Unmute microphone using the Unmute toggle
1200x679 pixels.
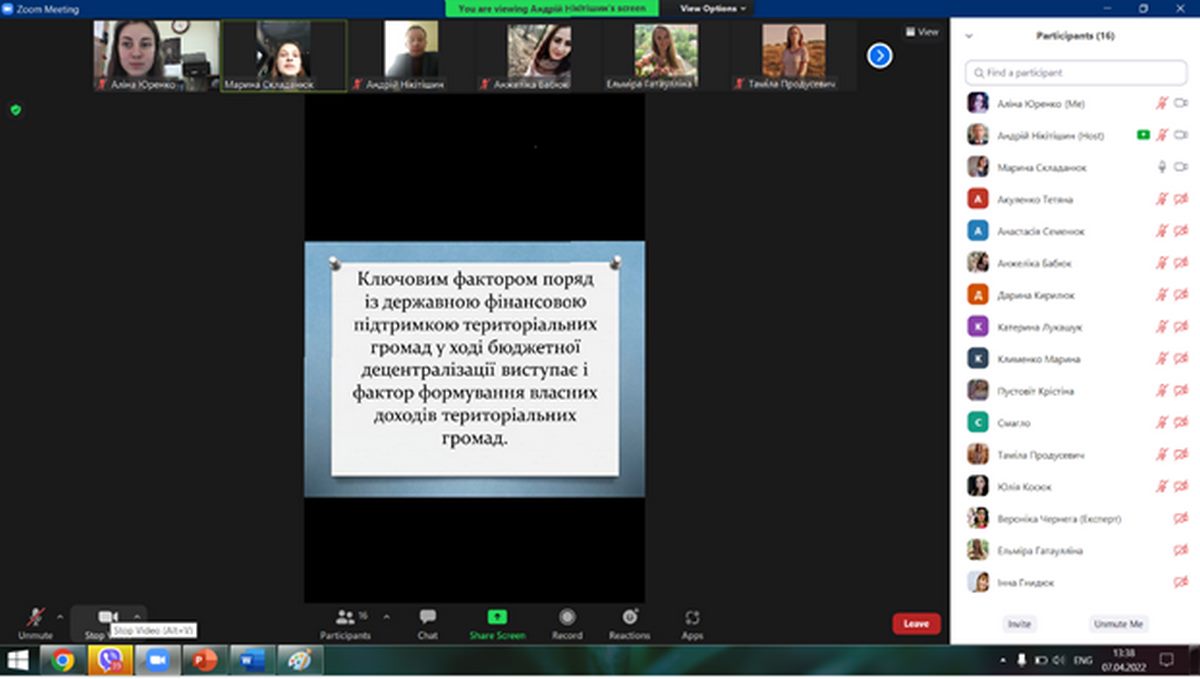click(x=35, y=617)
